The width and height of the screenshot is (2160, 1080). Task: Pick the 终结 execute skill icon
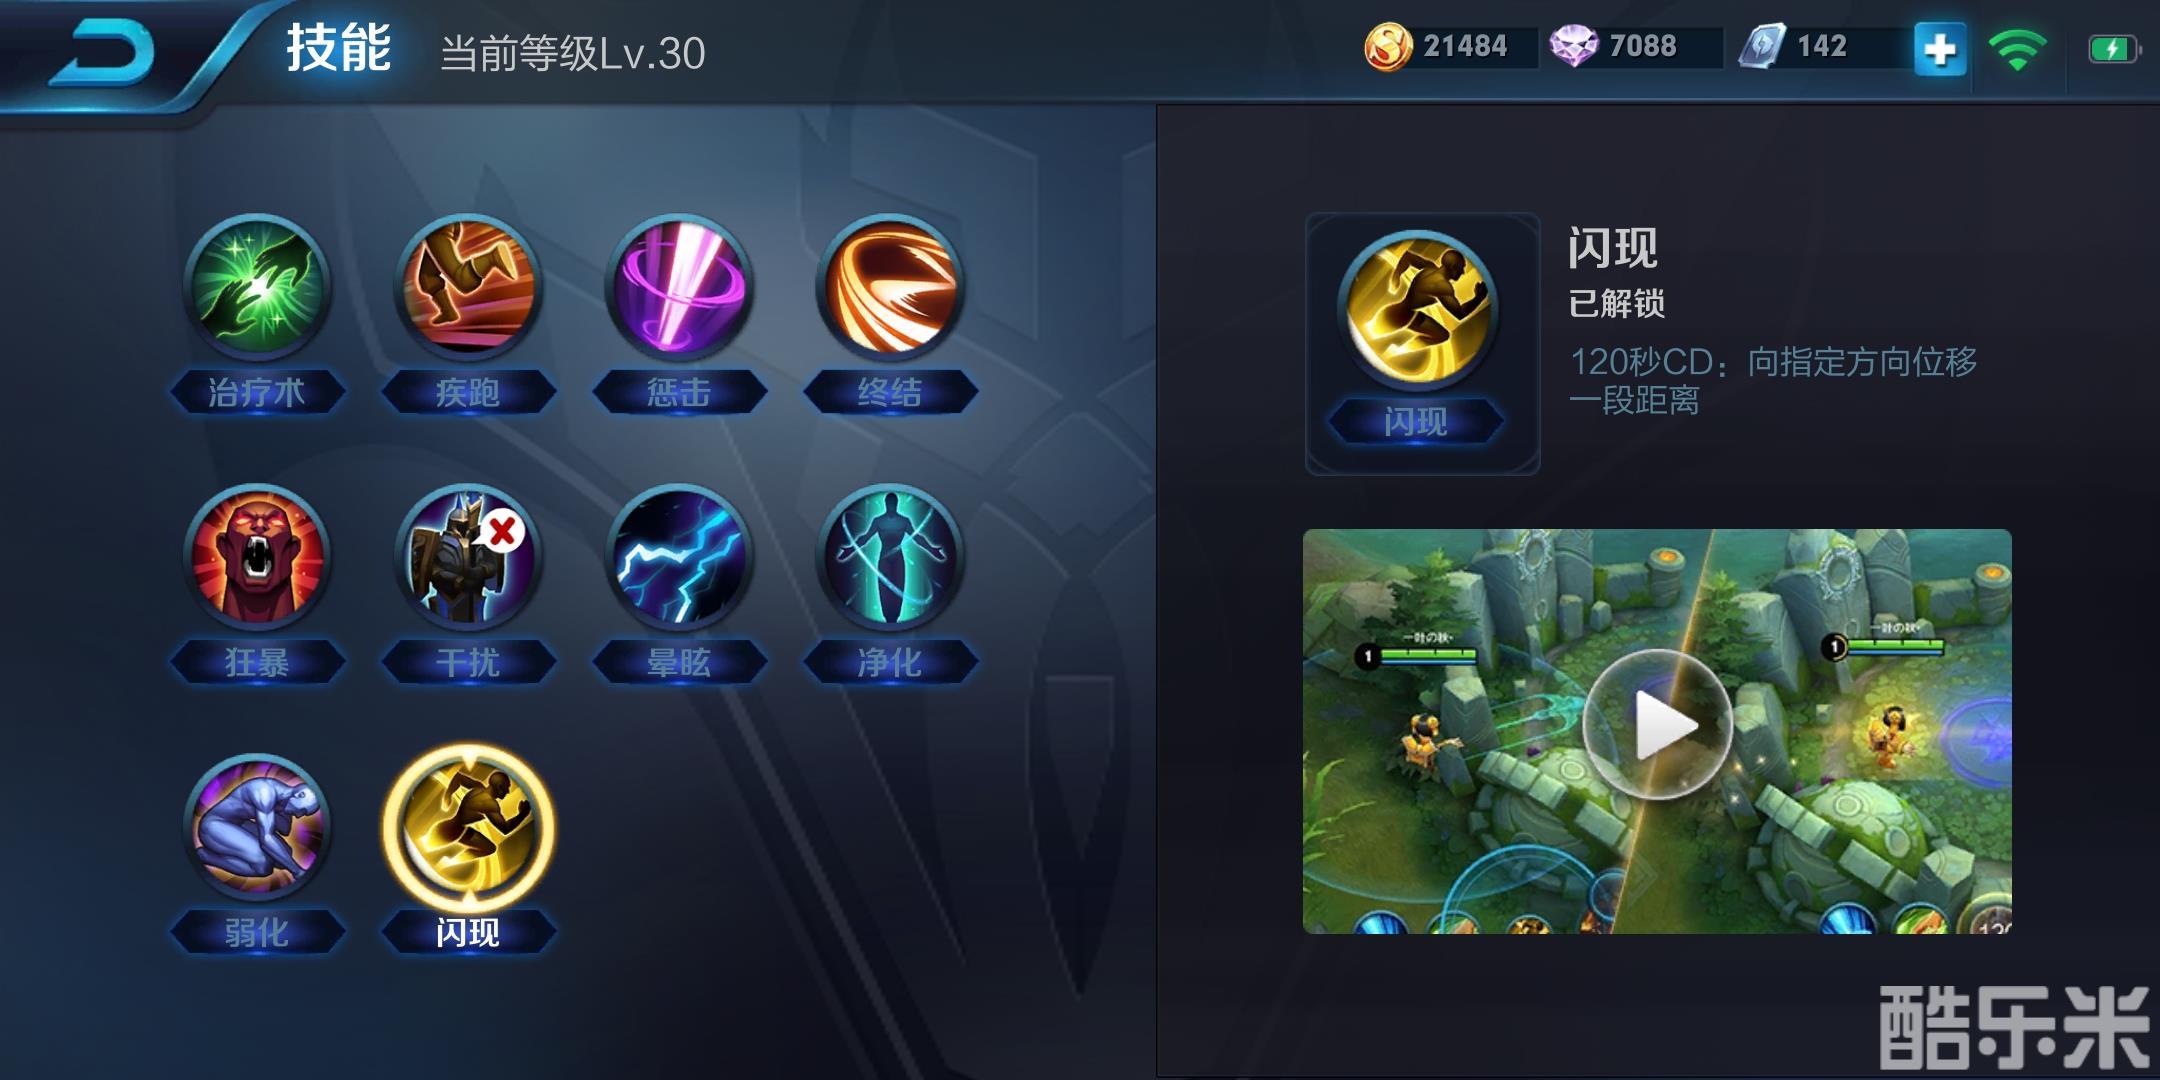[890, 287]
